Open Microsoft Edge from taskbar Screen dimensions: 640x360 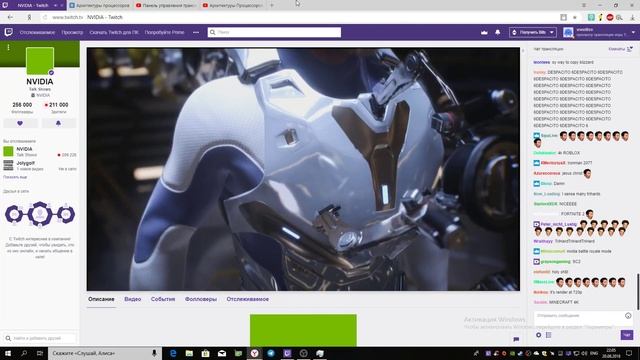coord(173,353)
